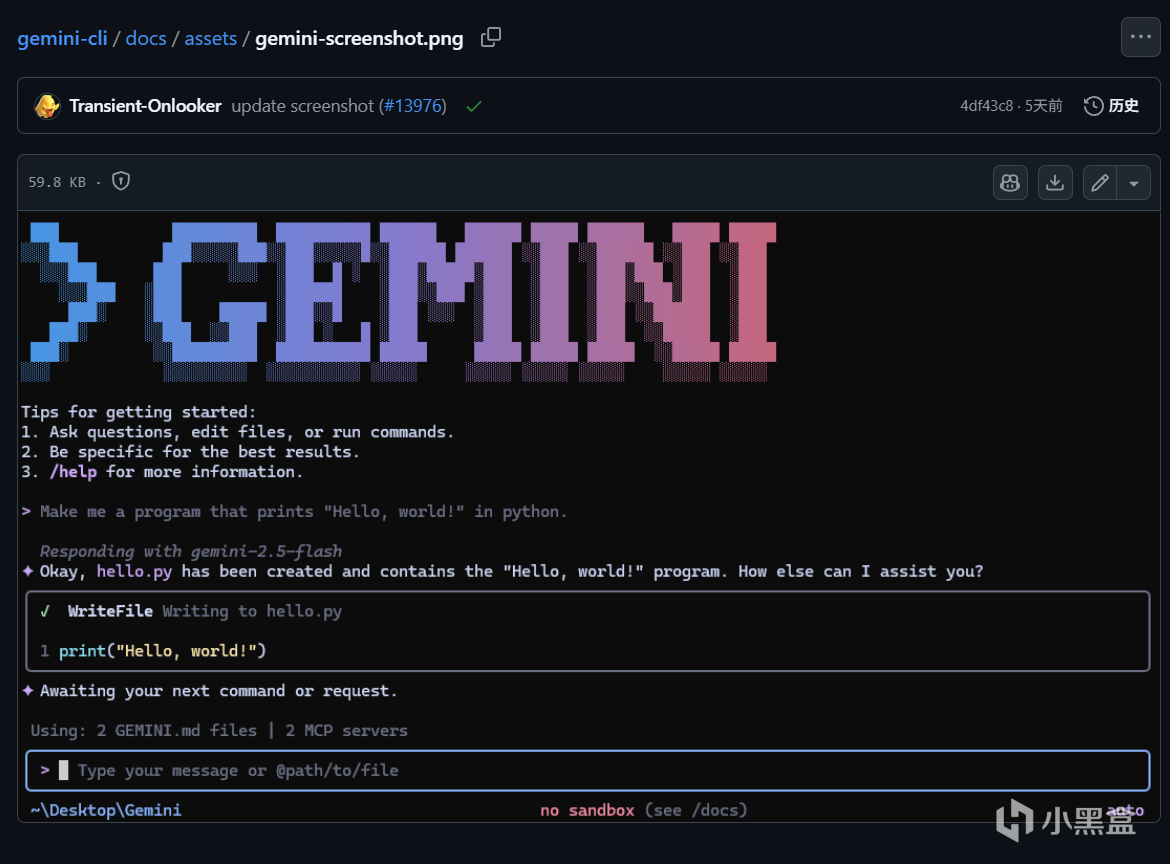Screen dimensions: 1170x864
Task: Click the gemini-screenshot.png file name
Action: tap(359, 38)
